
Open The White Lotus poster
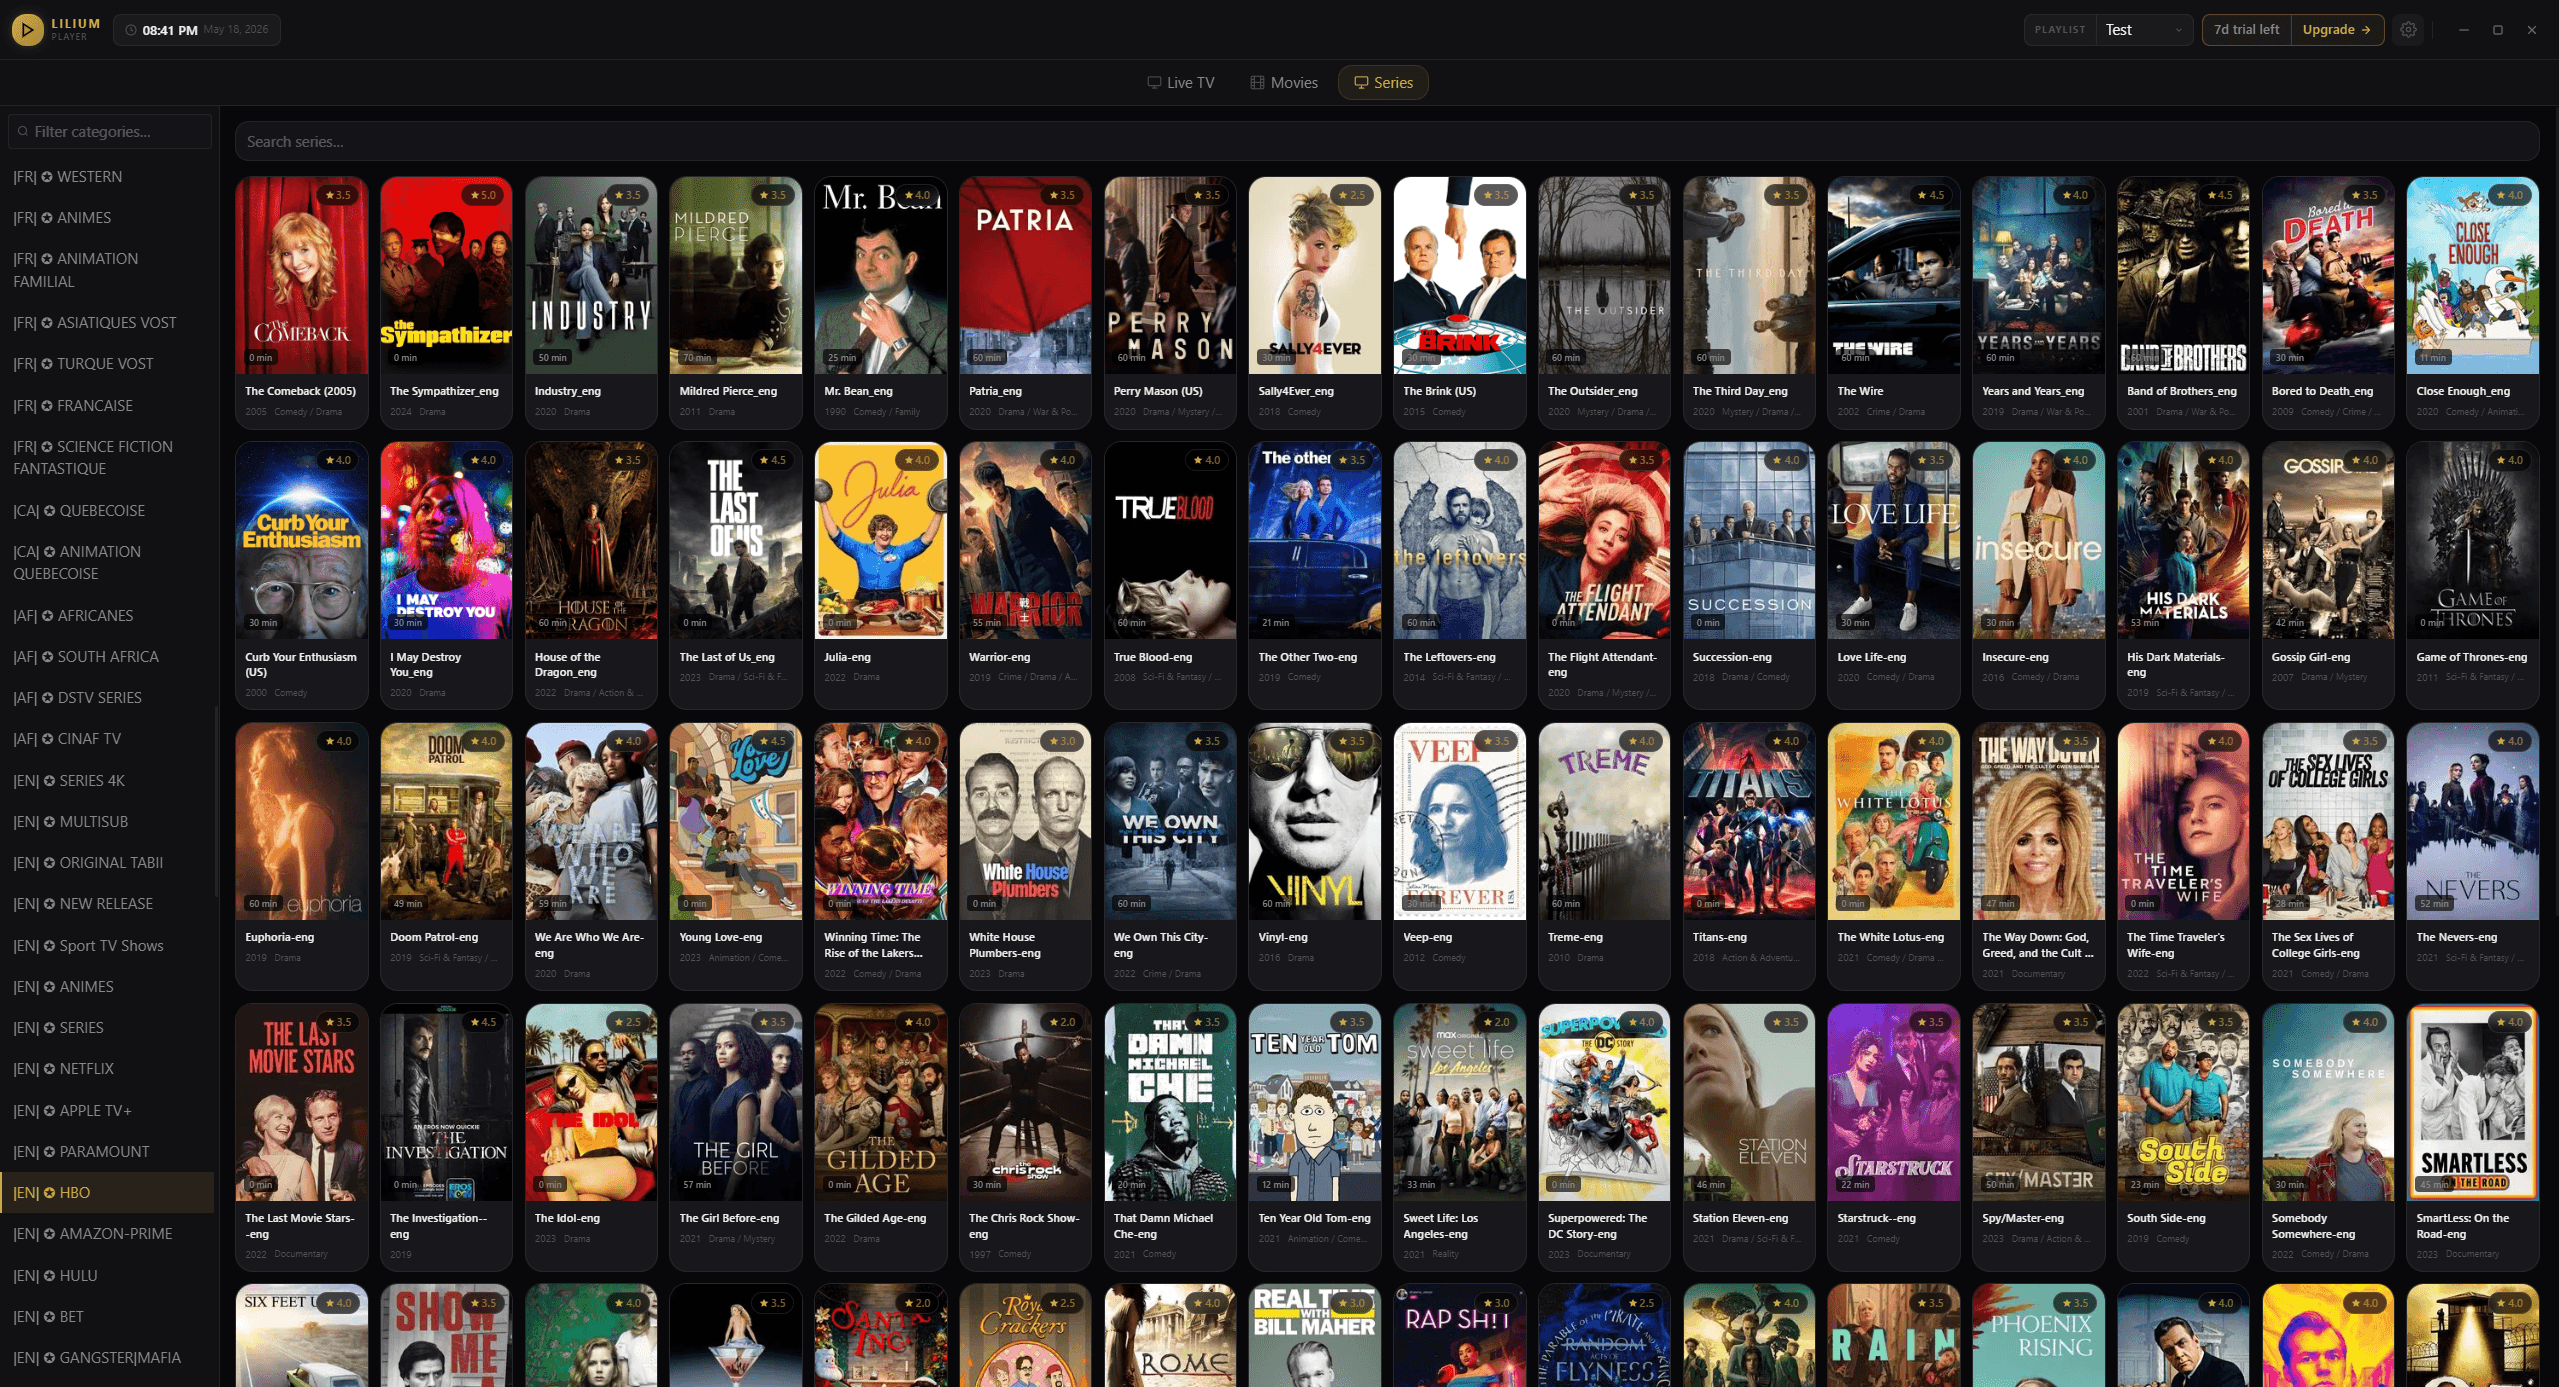(1893, 821)
